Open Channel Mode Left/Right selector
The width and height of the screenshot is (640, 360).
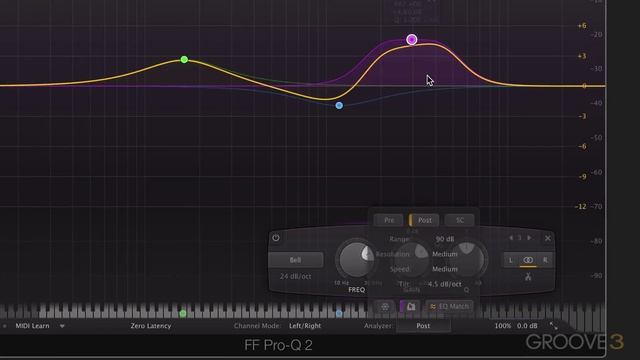coord(305,326)
